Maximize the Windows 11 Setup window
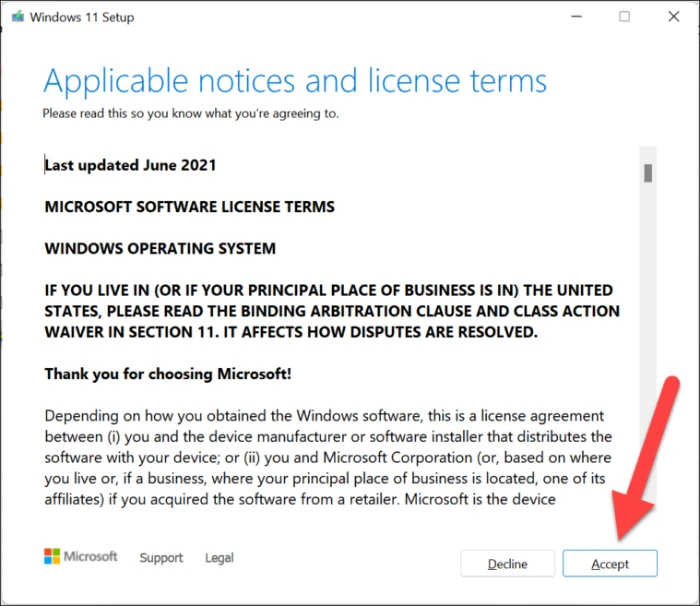The width and height of the screenshot is (700, 606). 624,17
